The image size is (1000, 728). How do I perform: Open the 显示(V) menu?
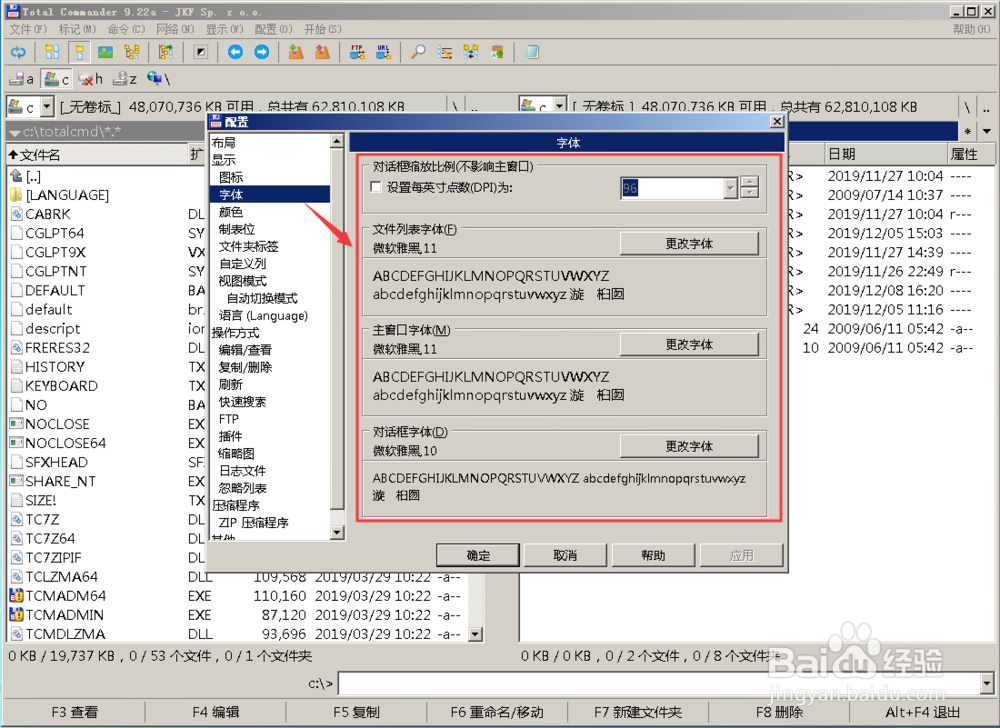224,29
